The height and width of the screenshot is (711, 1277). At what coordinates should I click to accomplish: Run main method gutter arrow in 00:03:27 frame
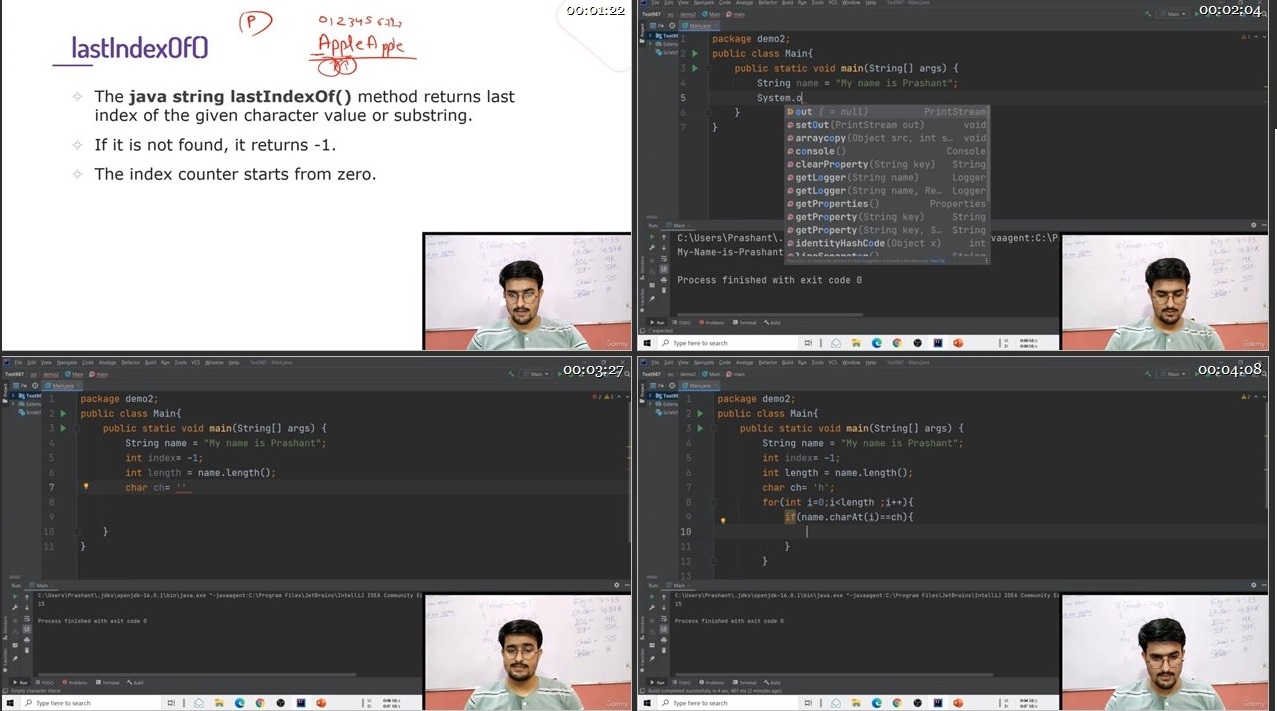click(62, 428)
